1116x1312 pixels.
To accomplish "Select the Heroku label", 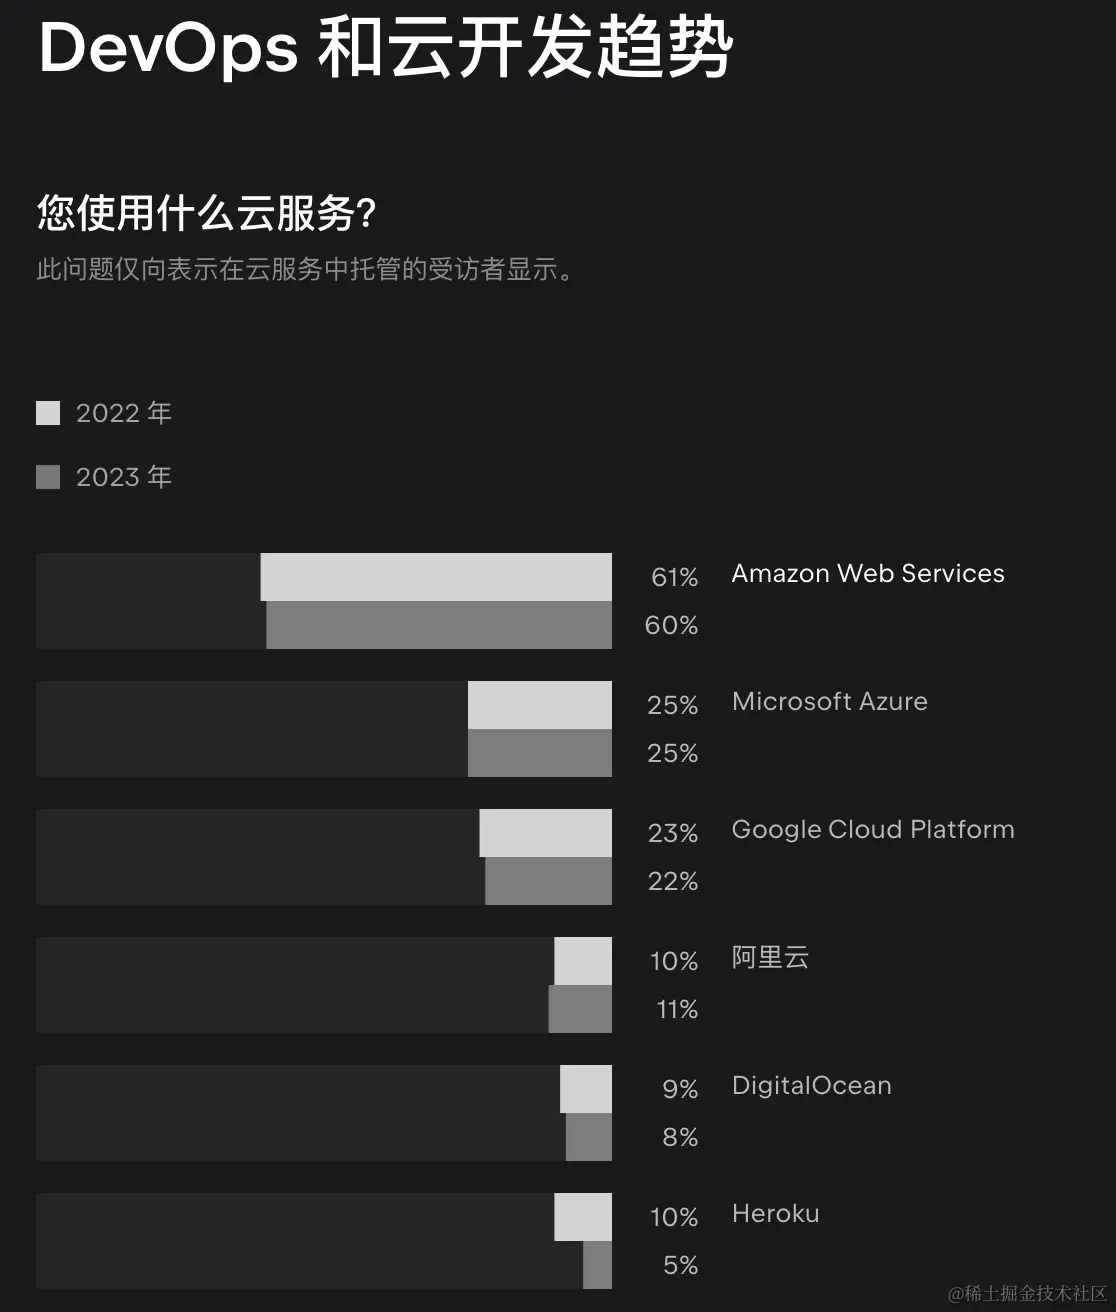I will coord(776,1213).
